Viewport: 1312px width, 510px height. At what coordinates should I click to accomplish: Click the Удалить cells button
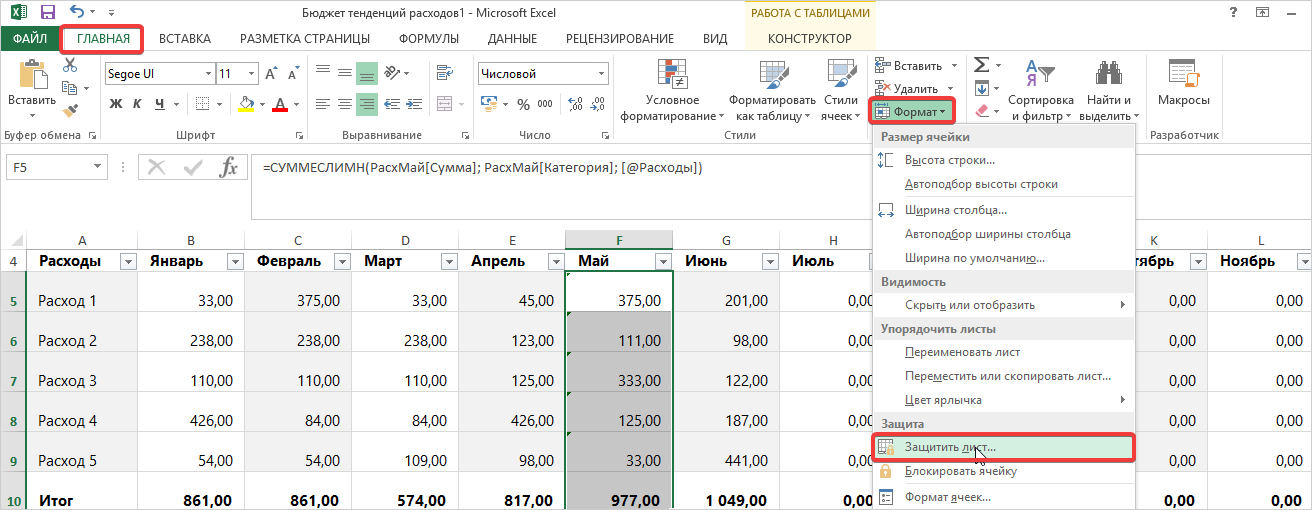(x=914, y=88)
